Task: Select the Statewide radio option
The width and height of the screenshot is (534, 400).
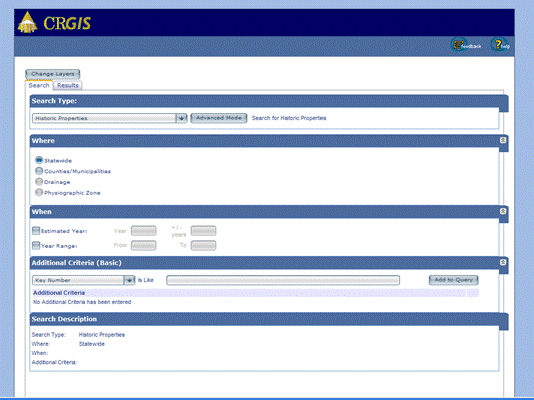Action: coord(39,160)
